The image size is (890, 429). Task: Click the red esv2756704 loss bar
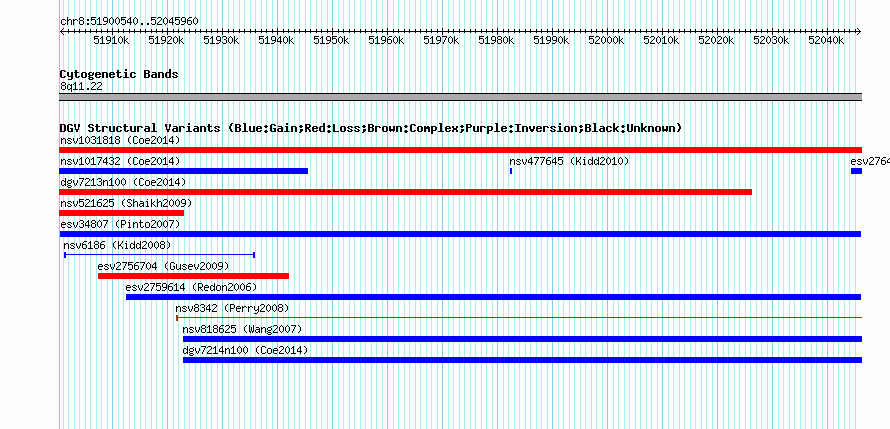pyautogui.click(x=194, y=276)
